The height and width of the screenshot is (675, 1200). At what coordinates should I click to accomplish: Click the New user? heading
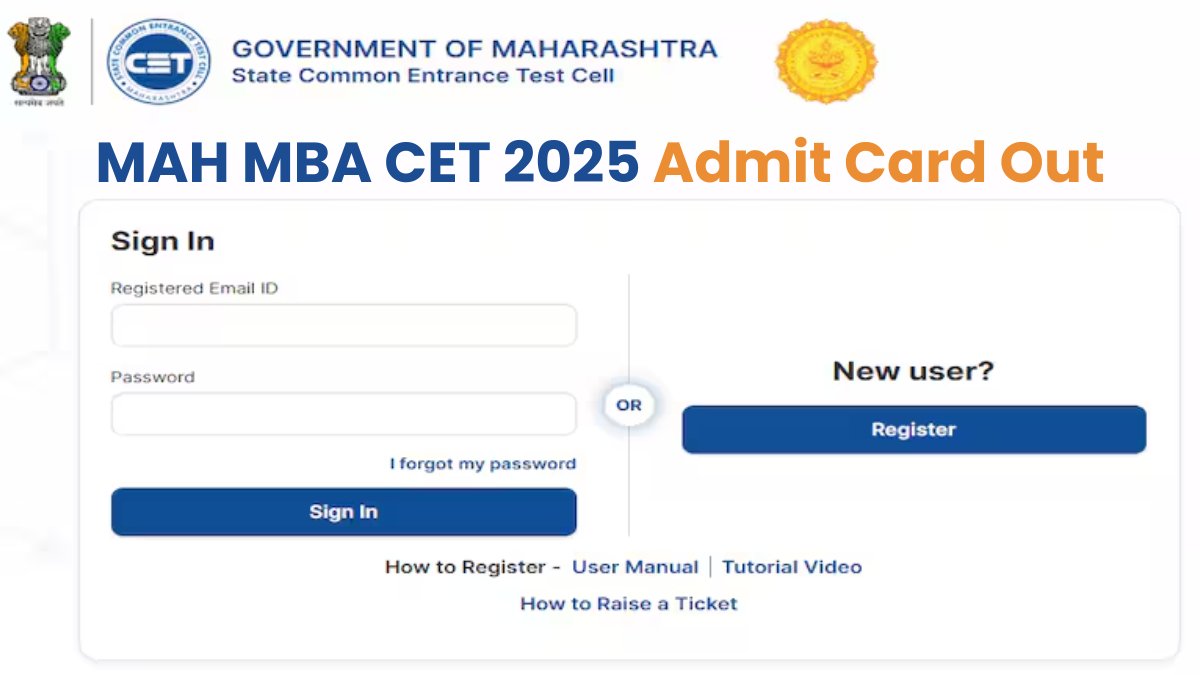(x=914, y=371)
